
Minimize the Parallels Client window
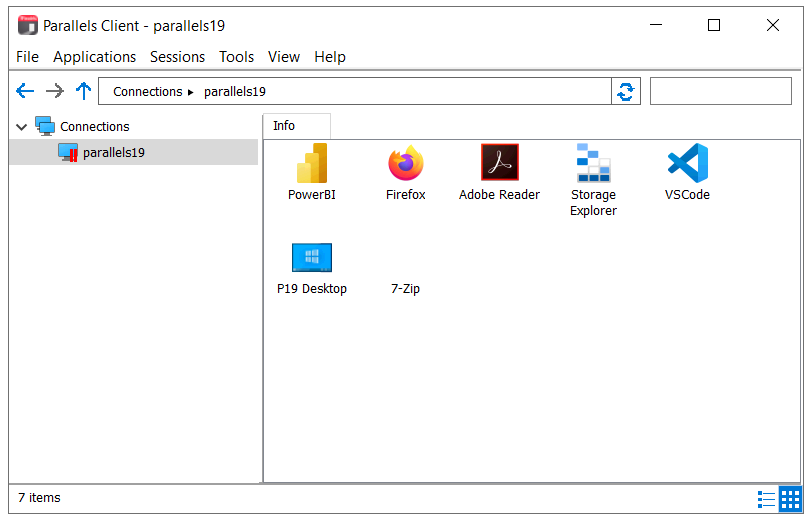click(x=656, y=25)
